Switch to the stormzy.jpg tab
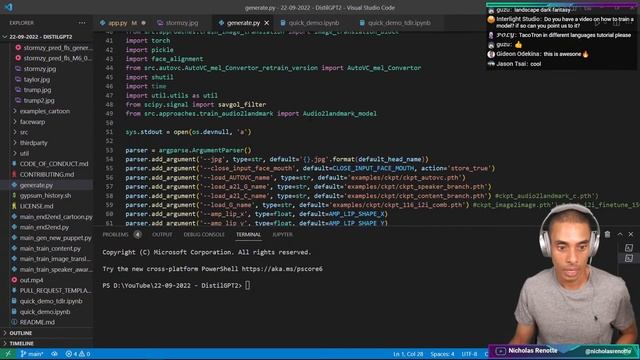 pos(182,23)
